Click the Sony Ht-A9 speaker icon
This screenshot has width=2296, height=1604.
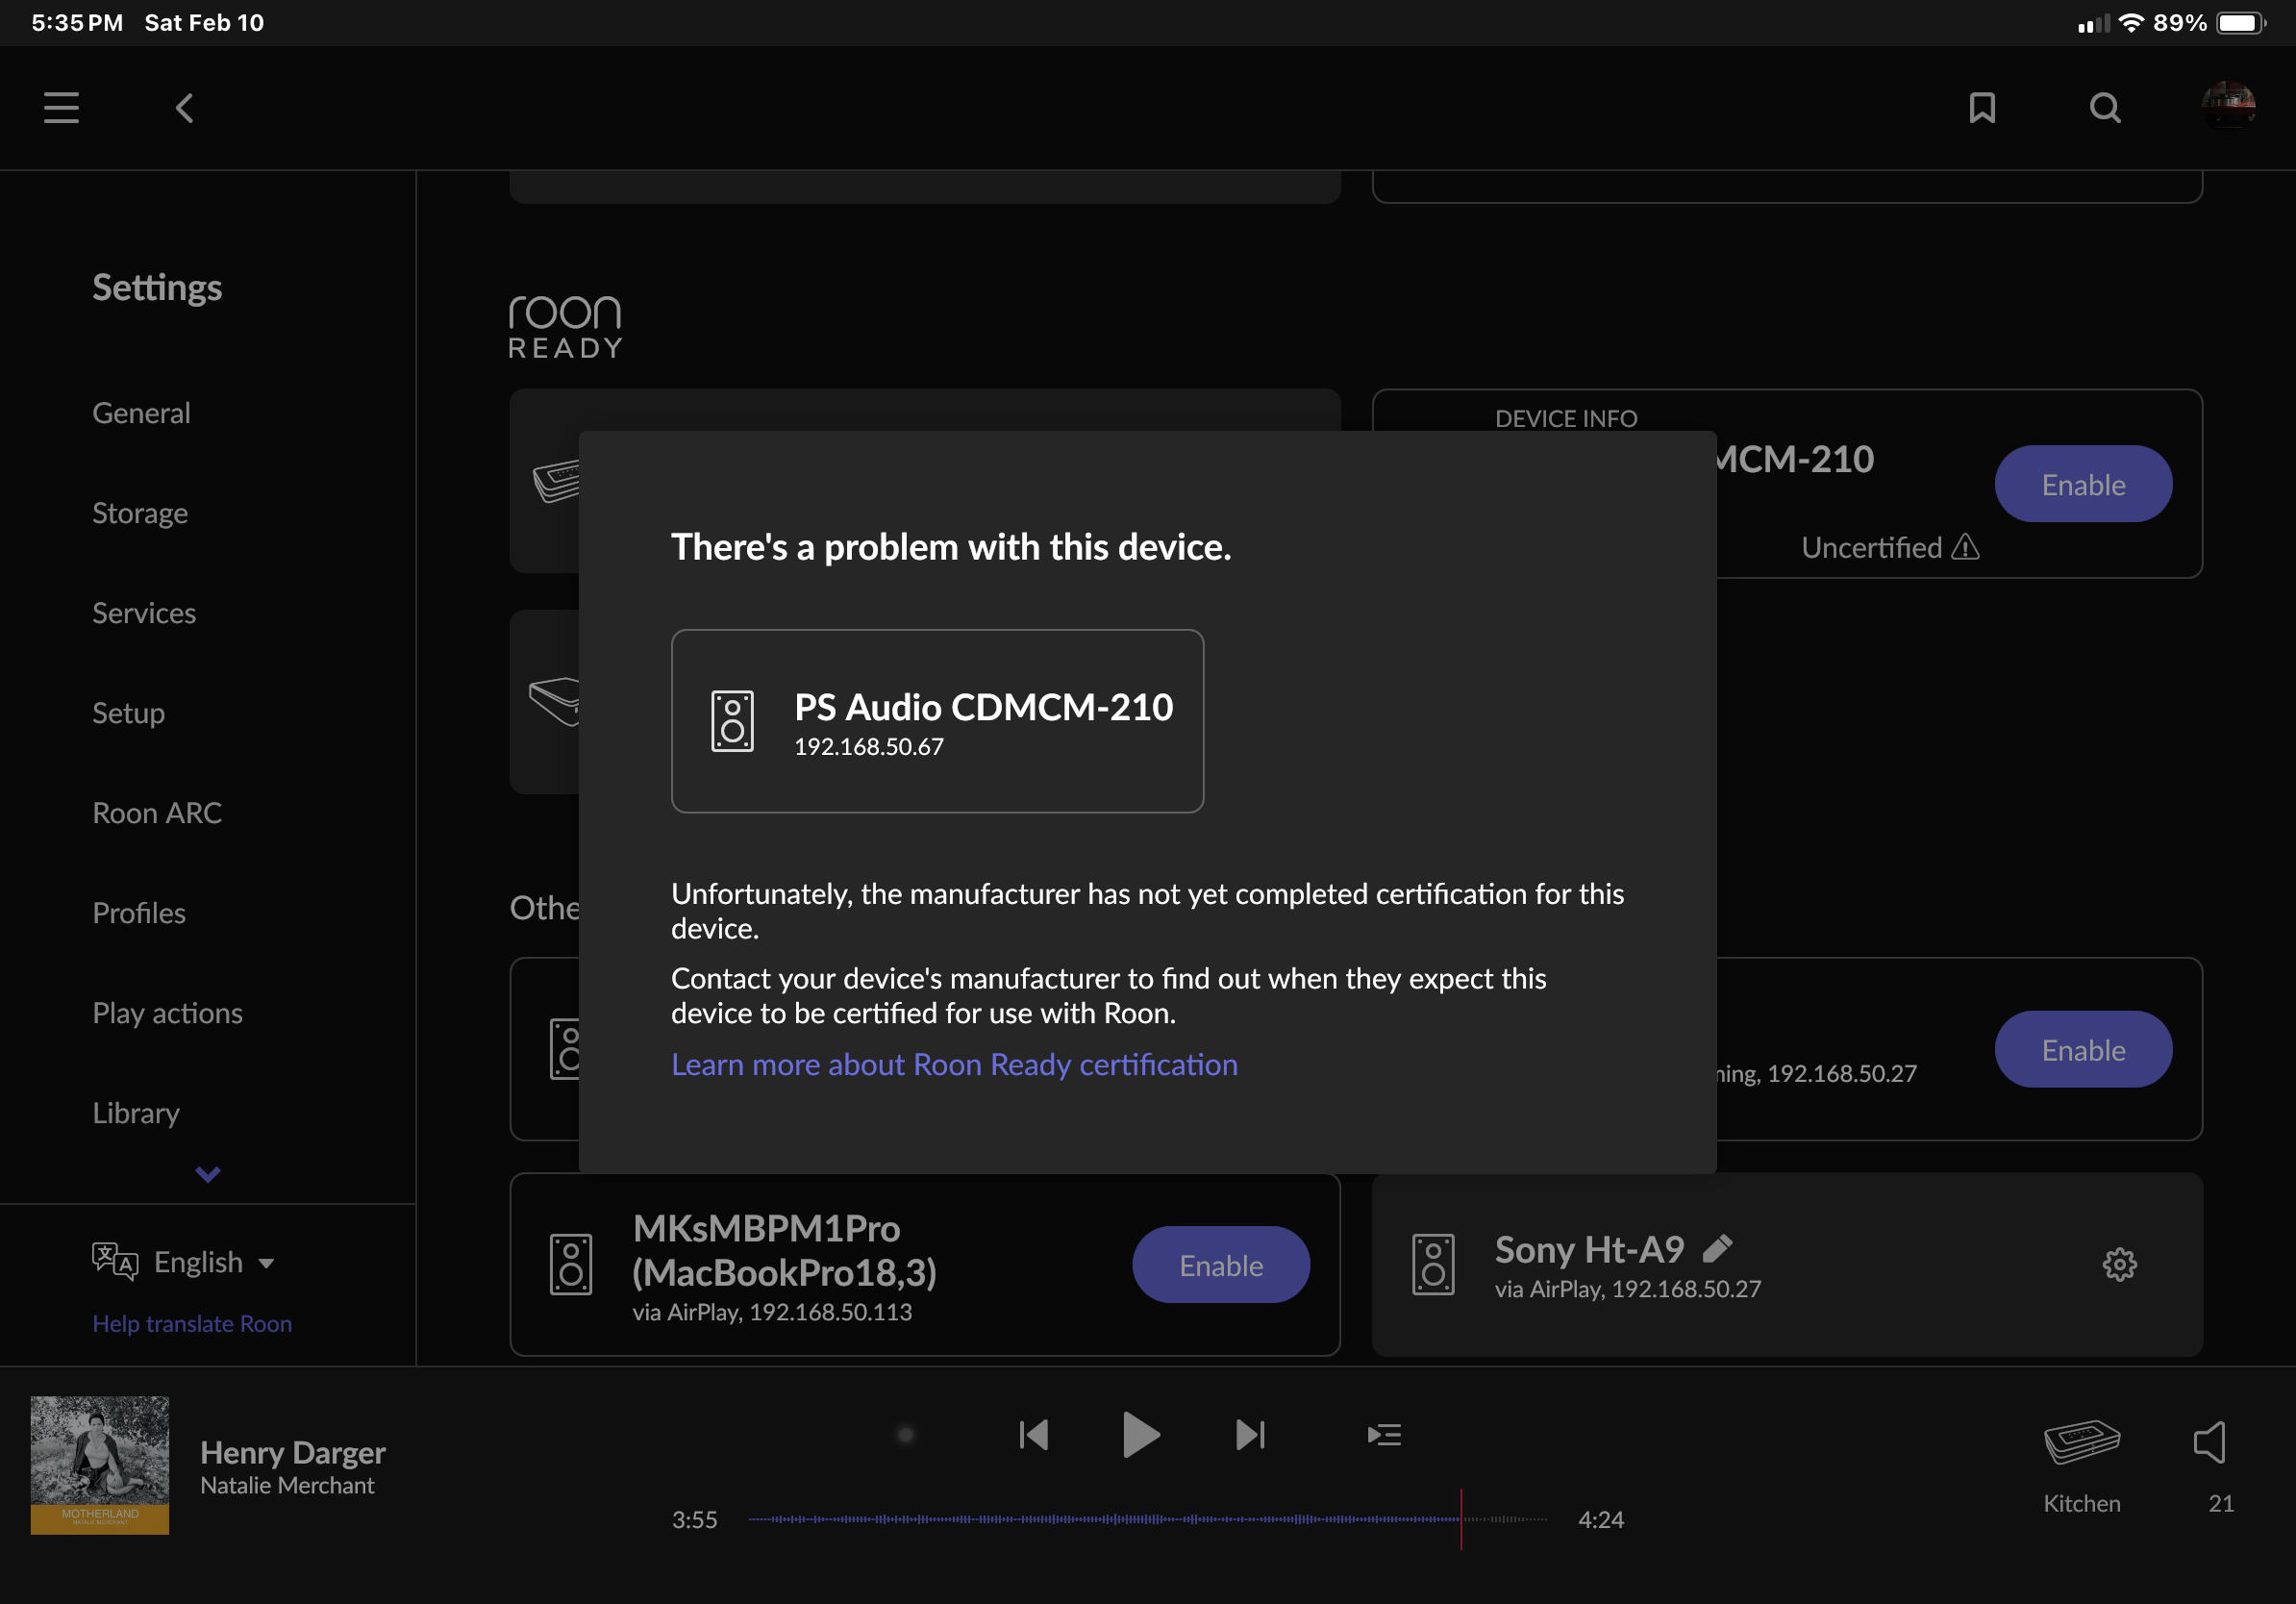tap(1433, 1264)
